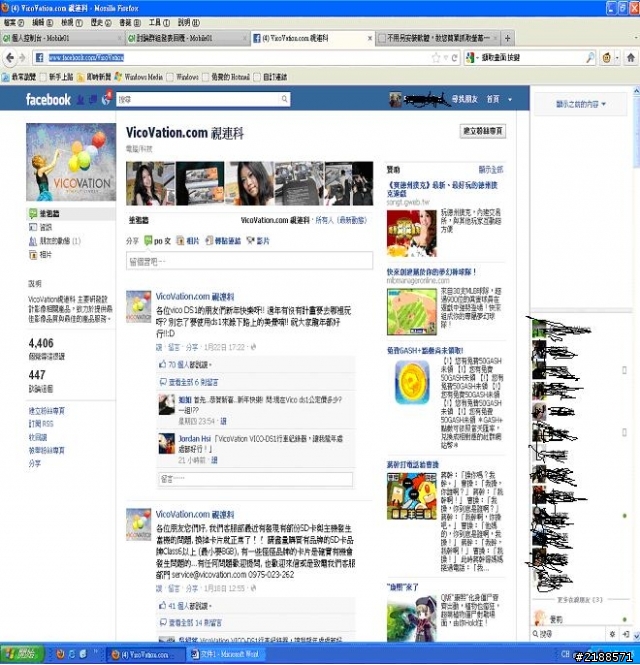The image size is (640, 665).
Task: Open the Facebook messages icon
Action: pyautogui.click(x=93, y=100)
